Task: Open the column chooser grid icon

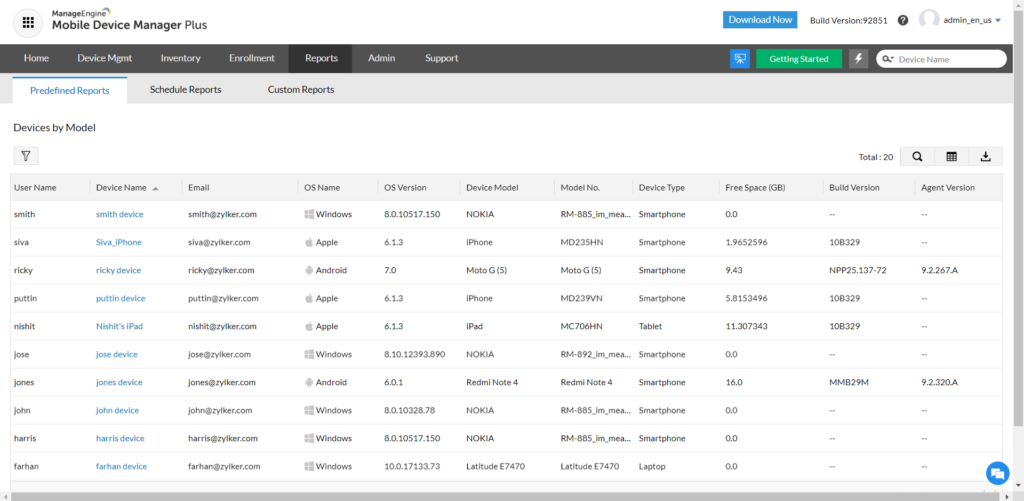Action: point(951,156)
